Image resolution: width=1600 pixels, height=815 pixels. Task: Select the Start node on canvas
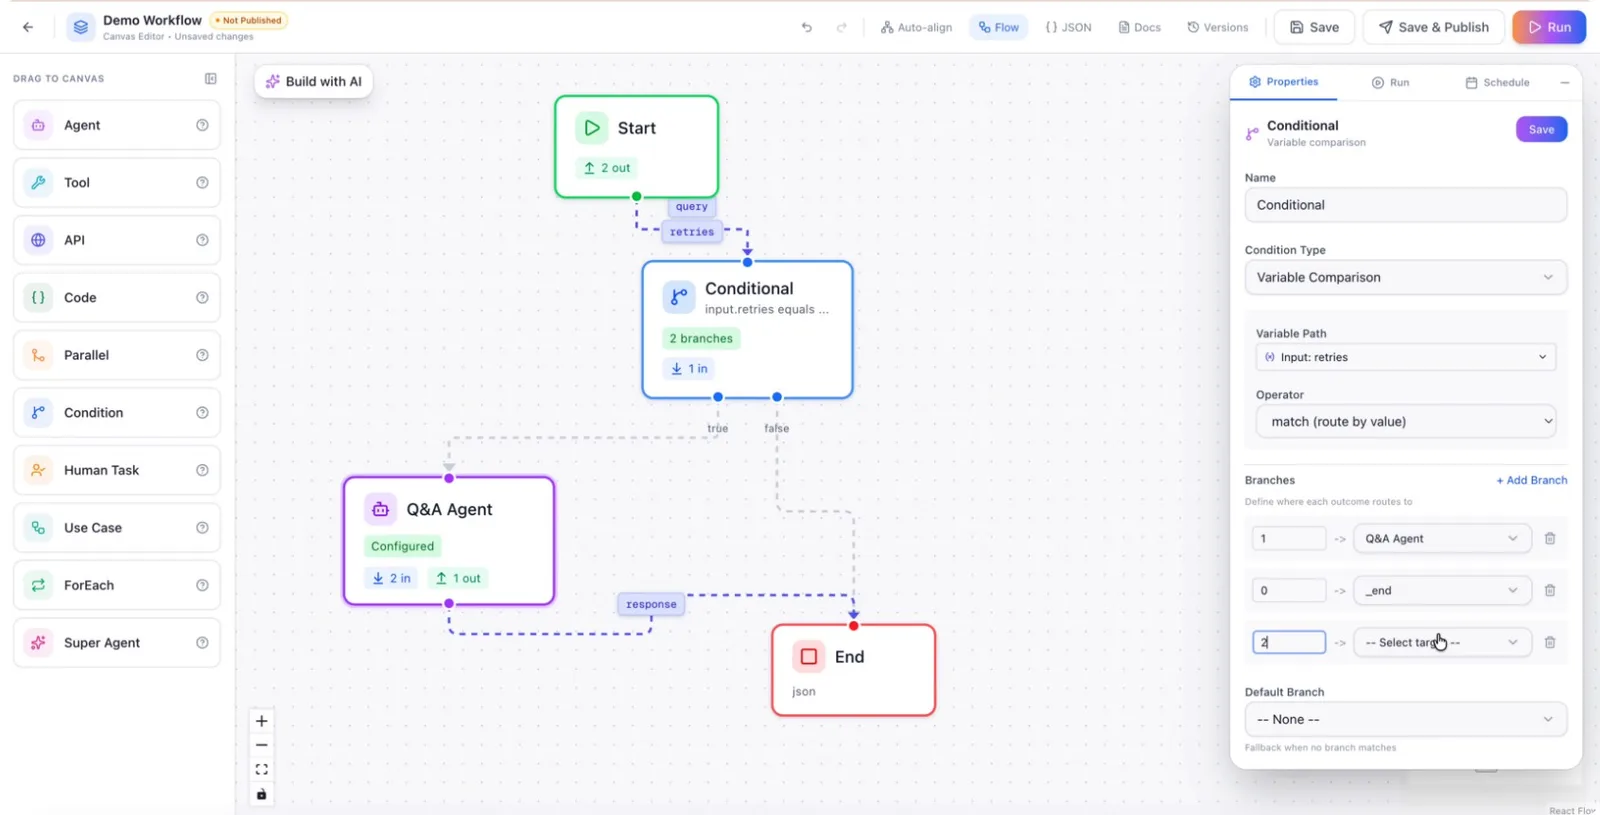tap(637, 147)
